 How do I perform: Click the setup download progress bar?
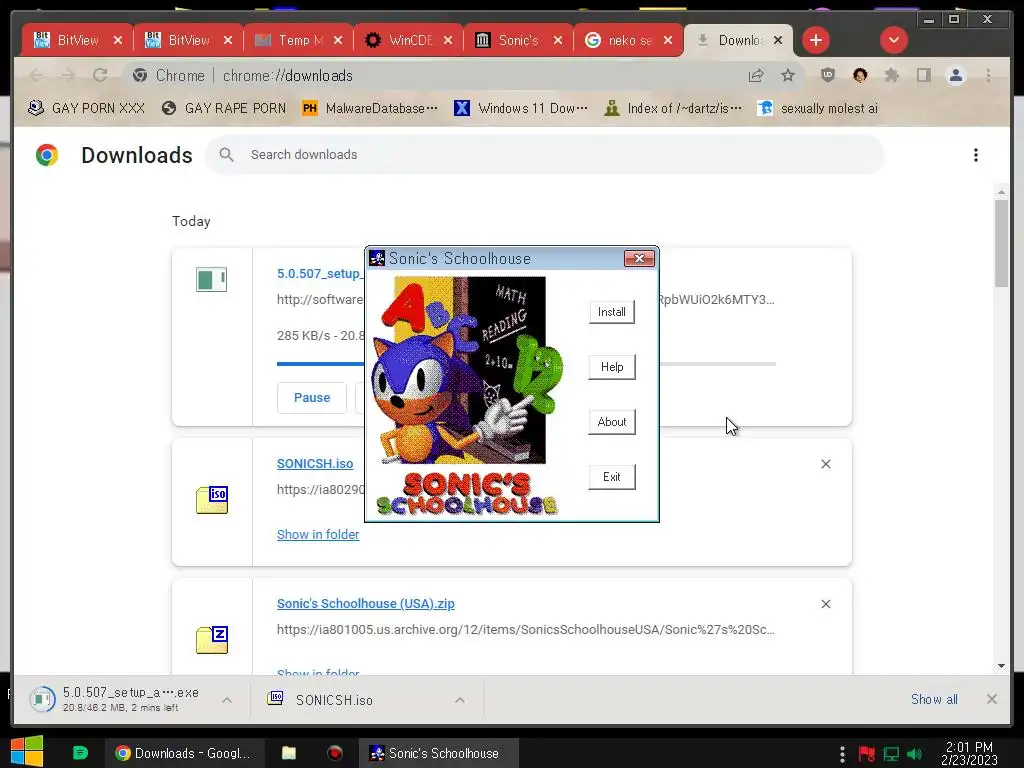pyautogui.click(x=526, y=364)
